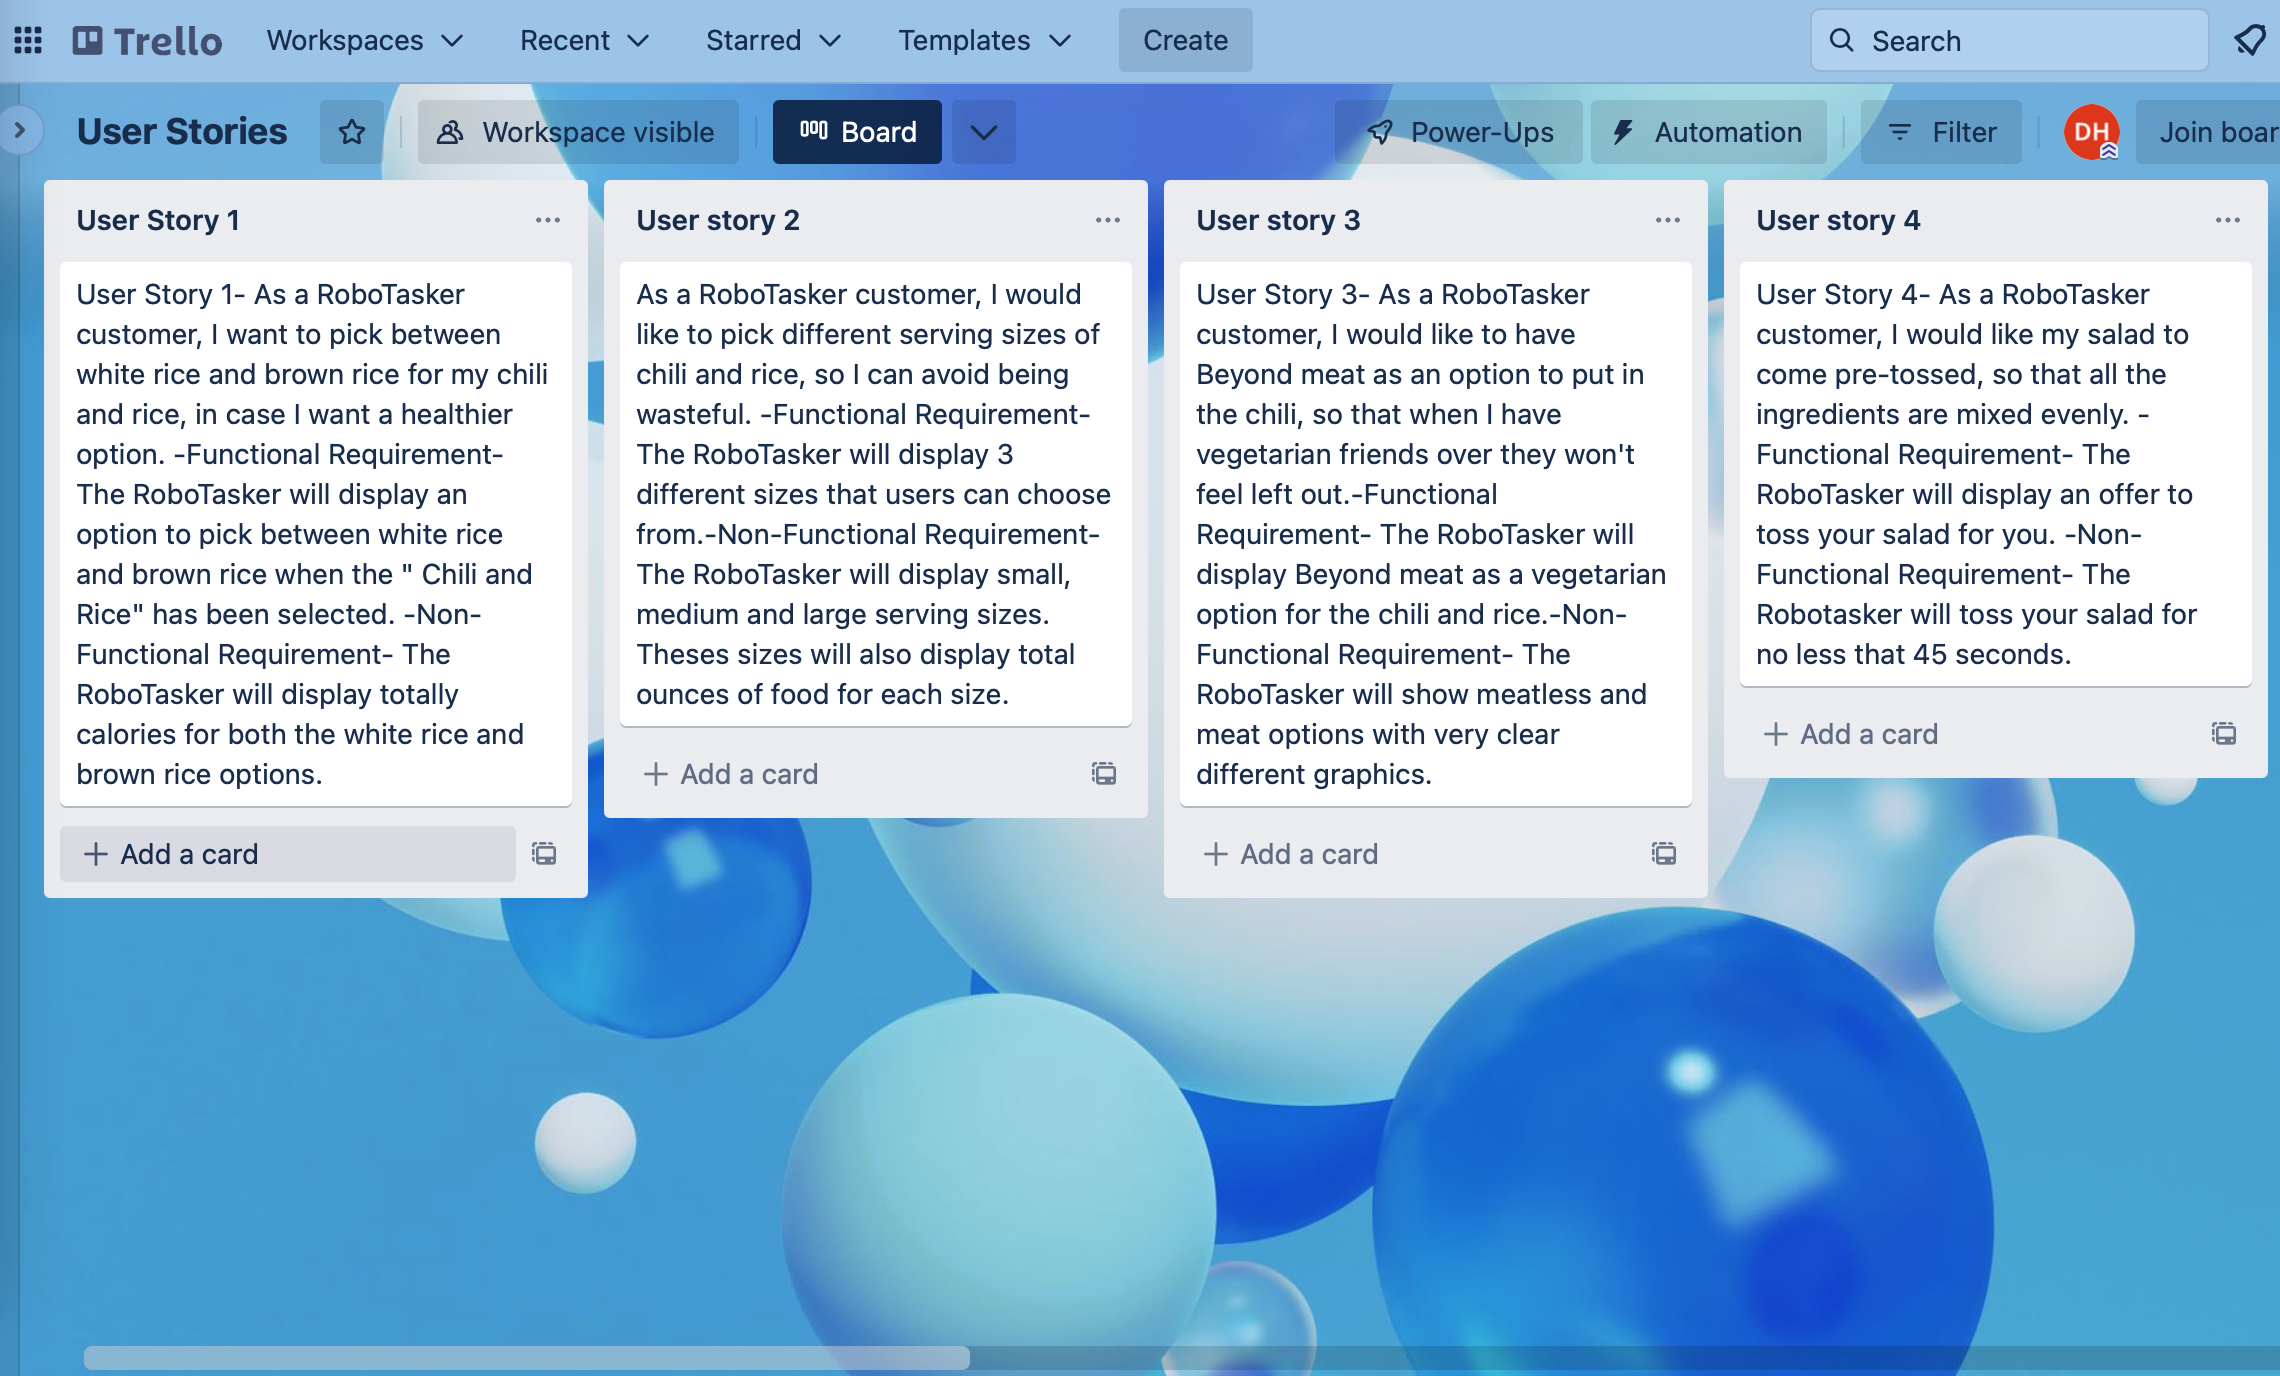Image resolution: width=2280 pixels, height=1376 pixels.
Task: Open the Recent menu
Action: 583,40
